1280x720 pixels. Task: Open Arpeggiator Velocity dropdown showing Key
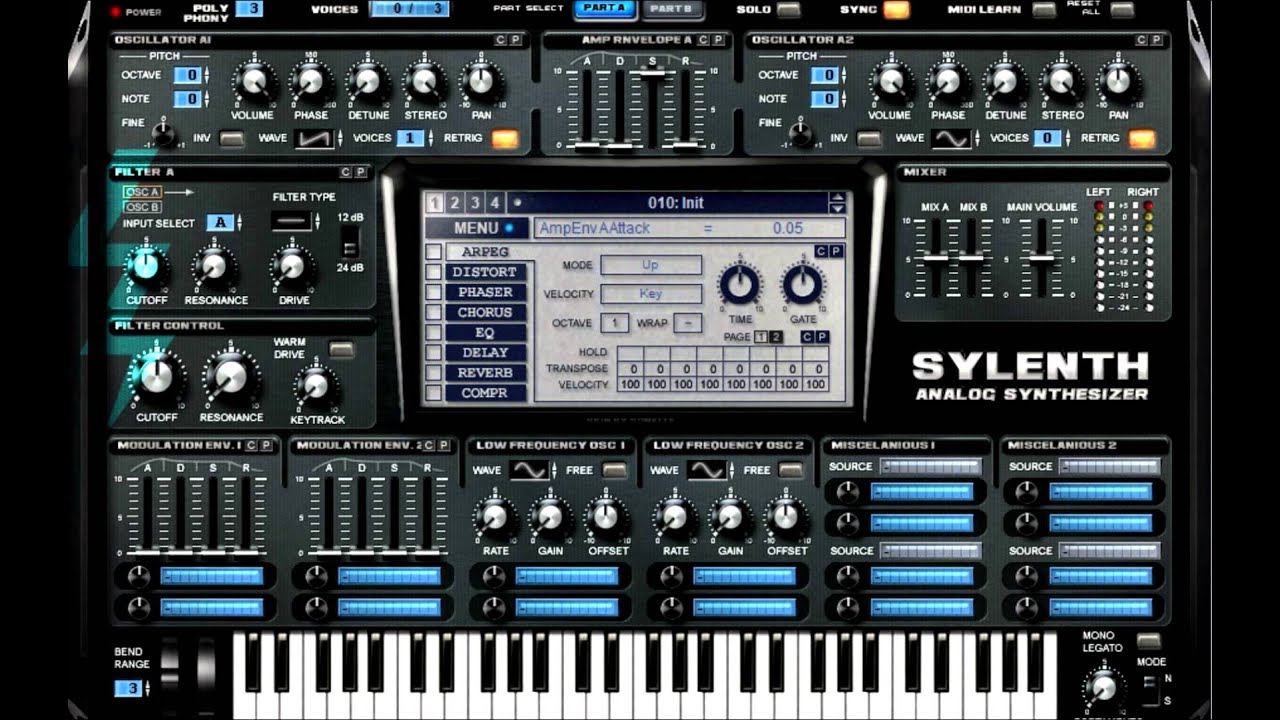(651, 294)
